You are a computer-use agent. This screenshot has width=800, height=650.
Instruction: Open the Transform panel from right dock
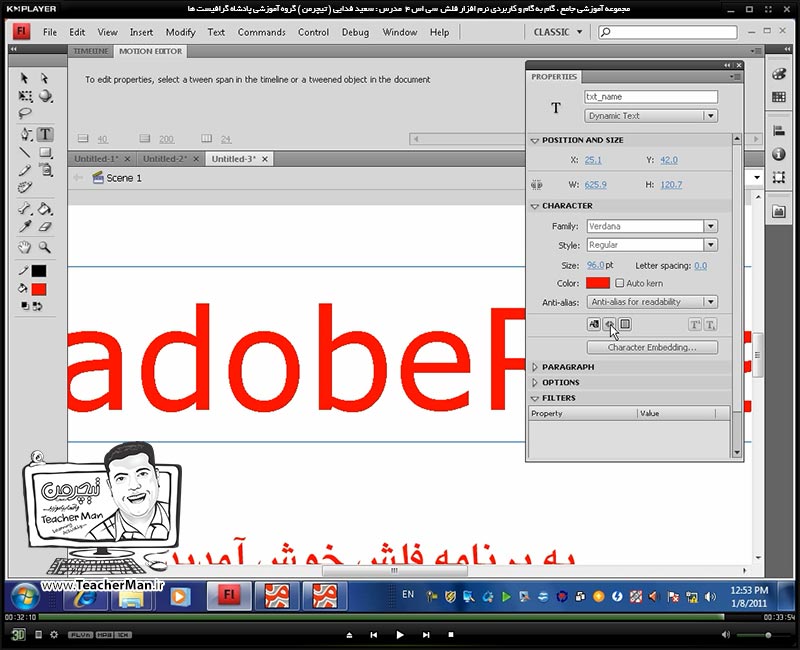point(779,177)
